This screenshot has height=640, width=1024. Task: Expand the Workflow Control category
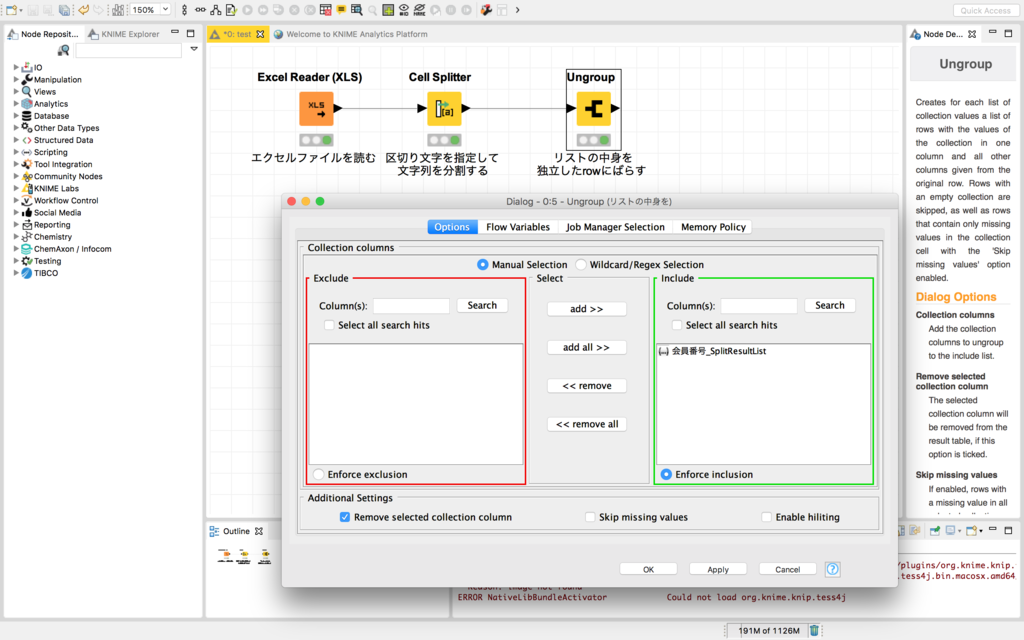tap(16, 200)
